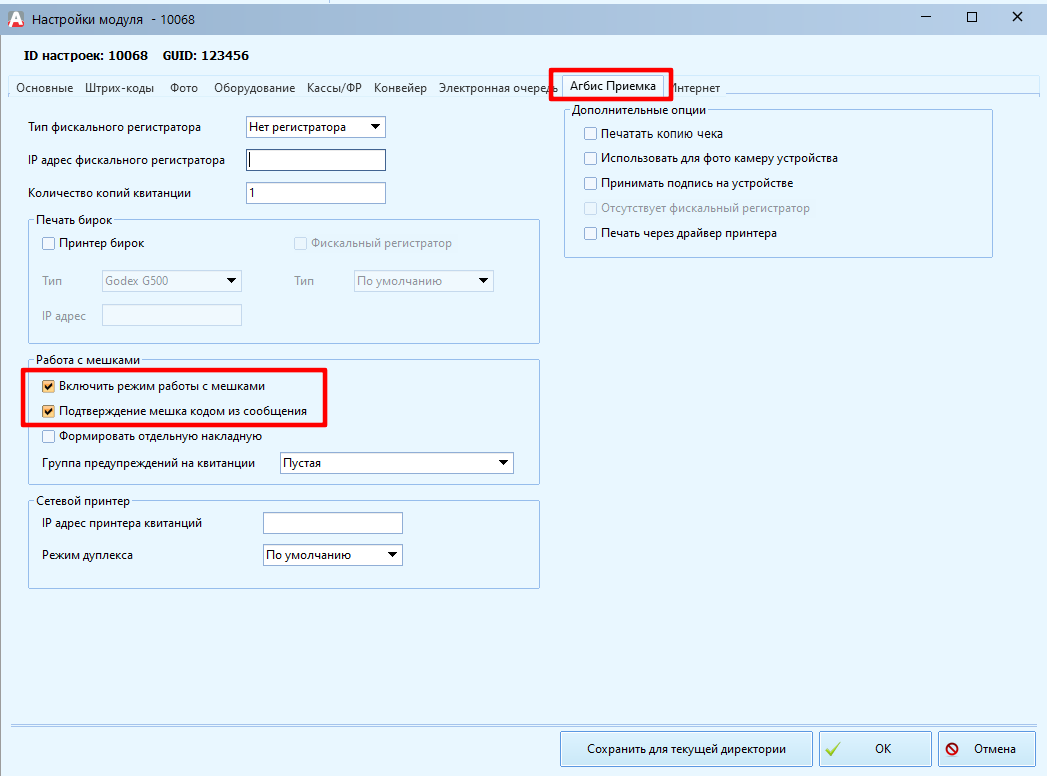This screenshot has height=776, width=1047.
Task: Uncheck Подтверждение мешка кодом из сообщения
Action: (x=48, y=411)
